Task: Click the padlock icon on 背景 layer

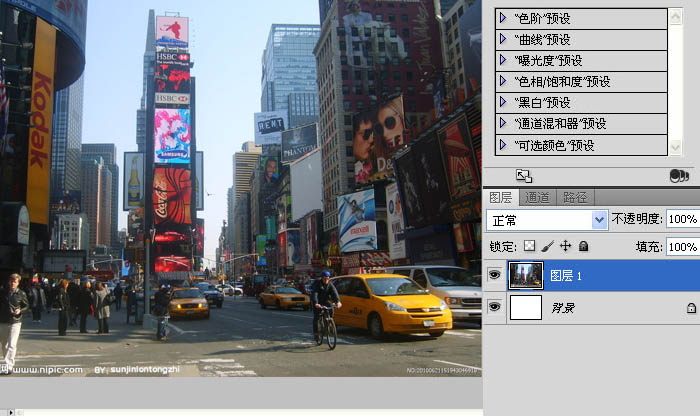Action: (691, 309)
